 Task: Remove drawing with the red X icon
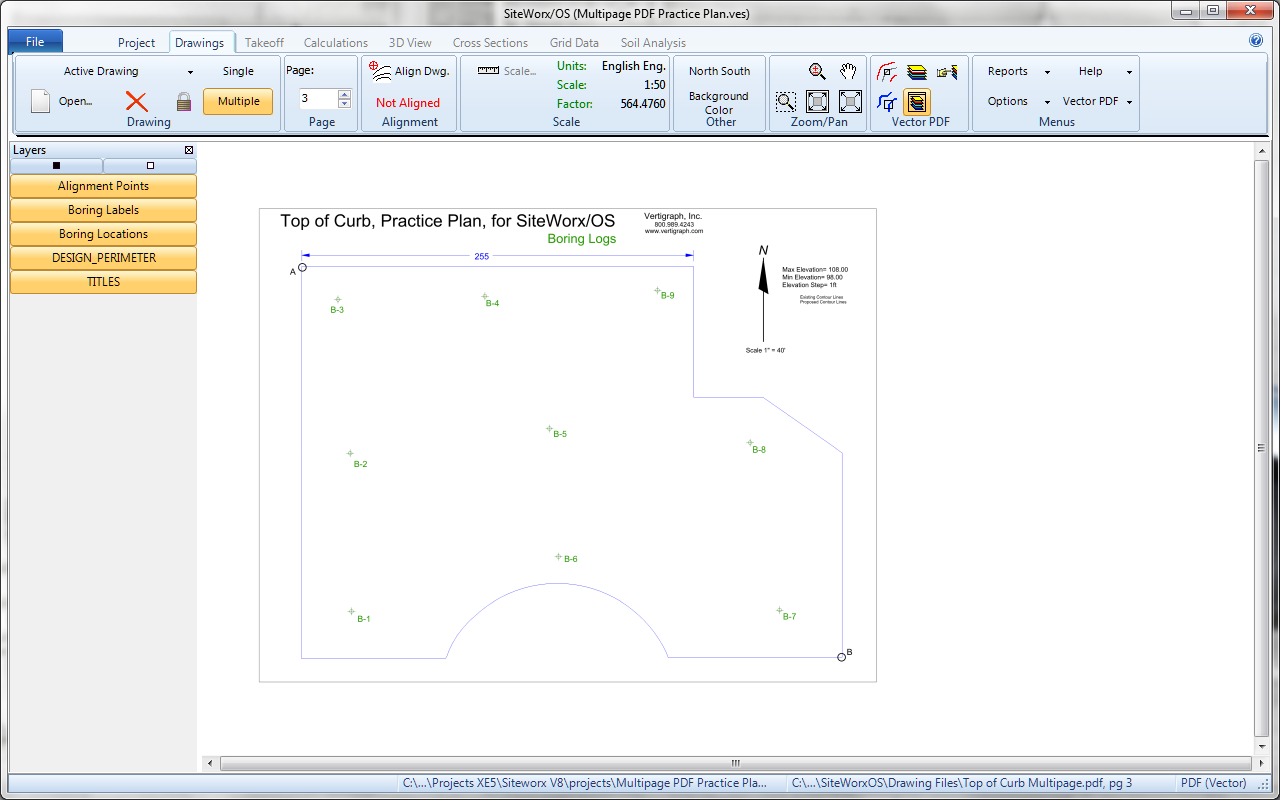tap(137, 101)
